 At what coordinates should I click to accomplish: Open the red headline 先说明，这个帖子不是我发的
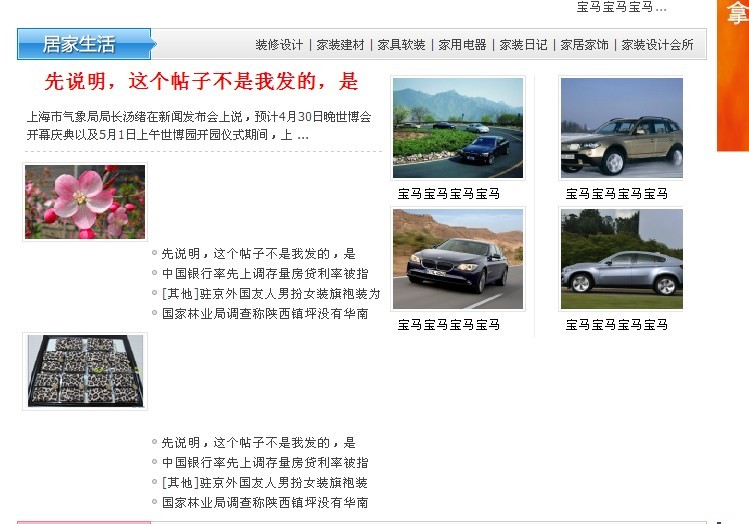point(201,81)
